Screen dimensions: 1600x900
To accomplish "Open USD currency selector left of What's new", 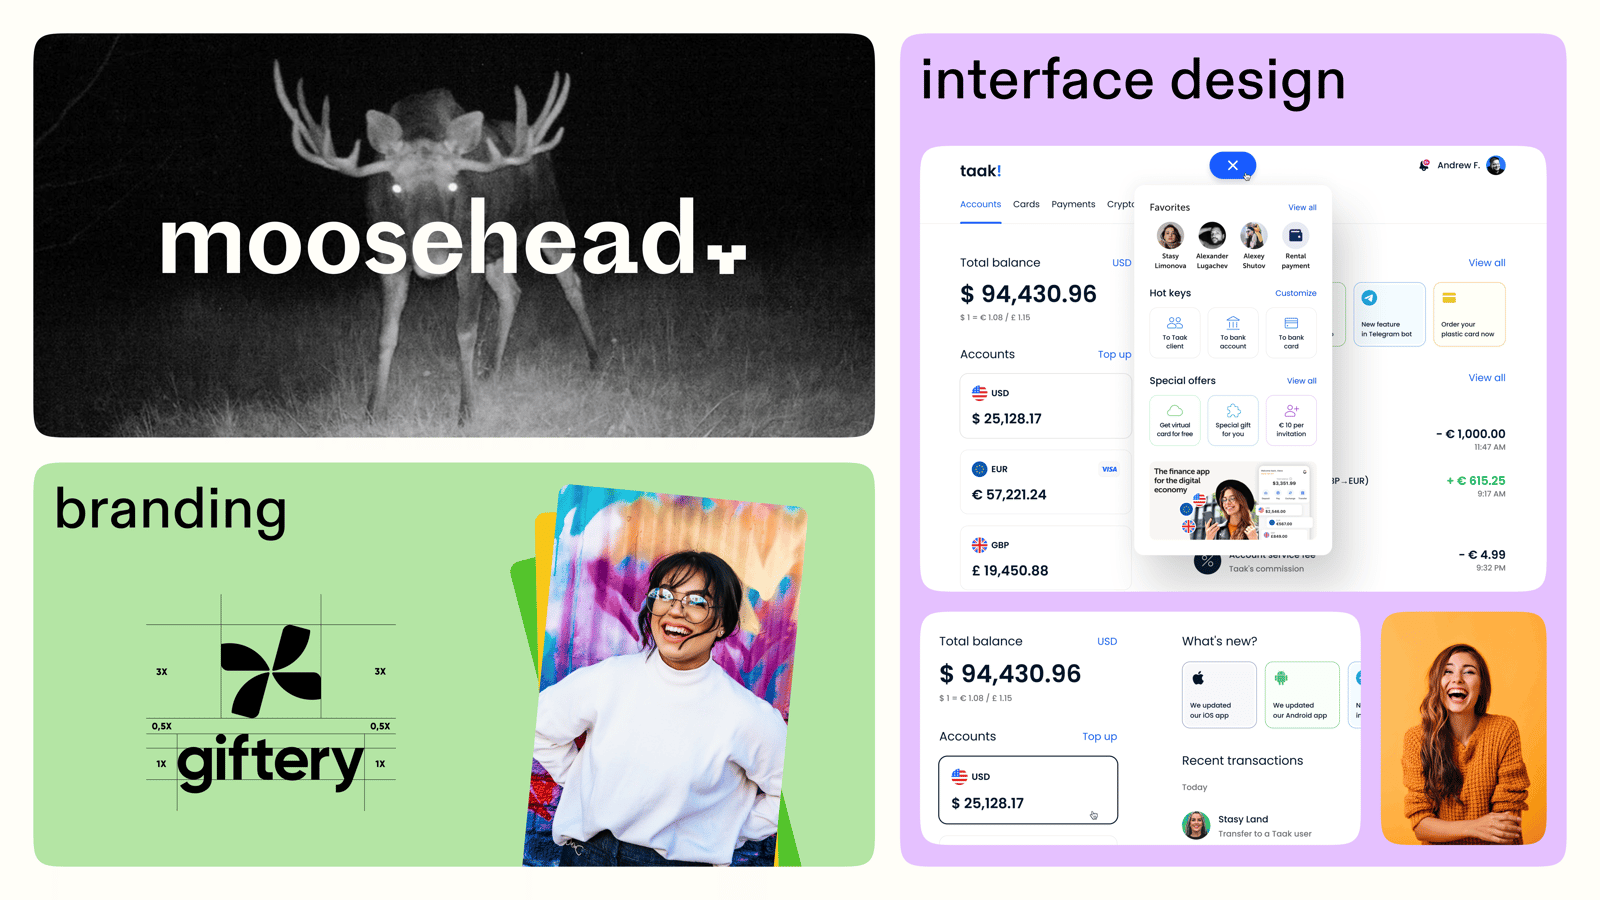I will tap(1106, 642).
